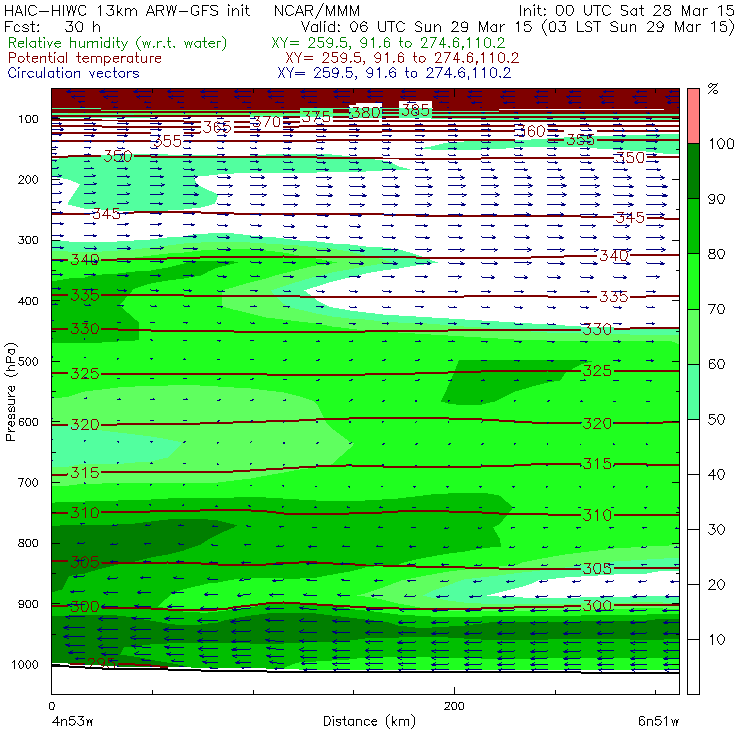Click the '370' potential temperature contour label
This screenshot has height=740, width=740.
coord(267,122)
